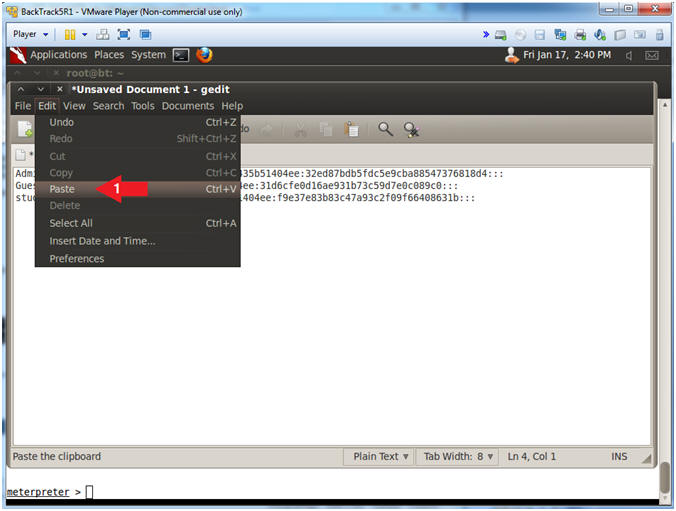Choose Select All in the Edit menu

[x=138, y=223]
